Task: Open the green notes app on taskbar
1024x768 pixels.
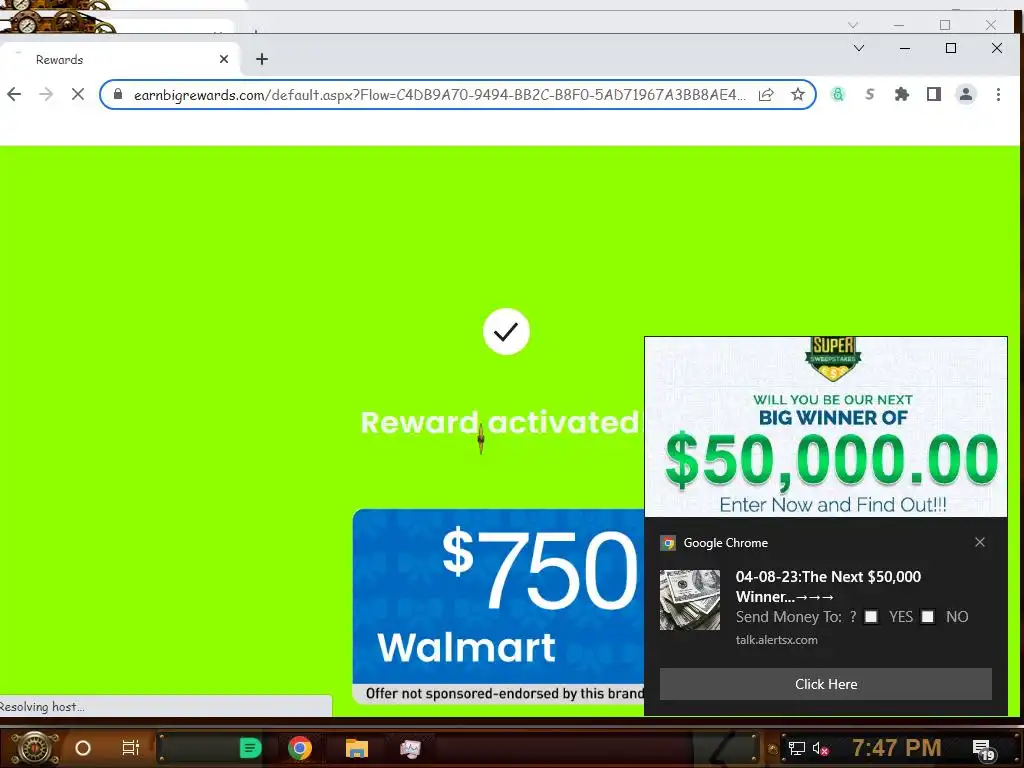Action: (x=250, y=748)
